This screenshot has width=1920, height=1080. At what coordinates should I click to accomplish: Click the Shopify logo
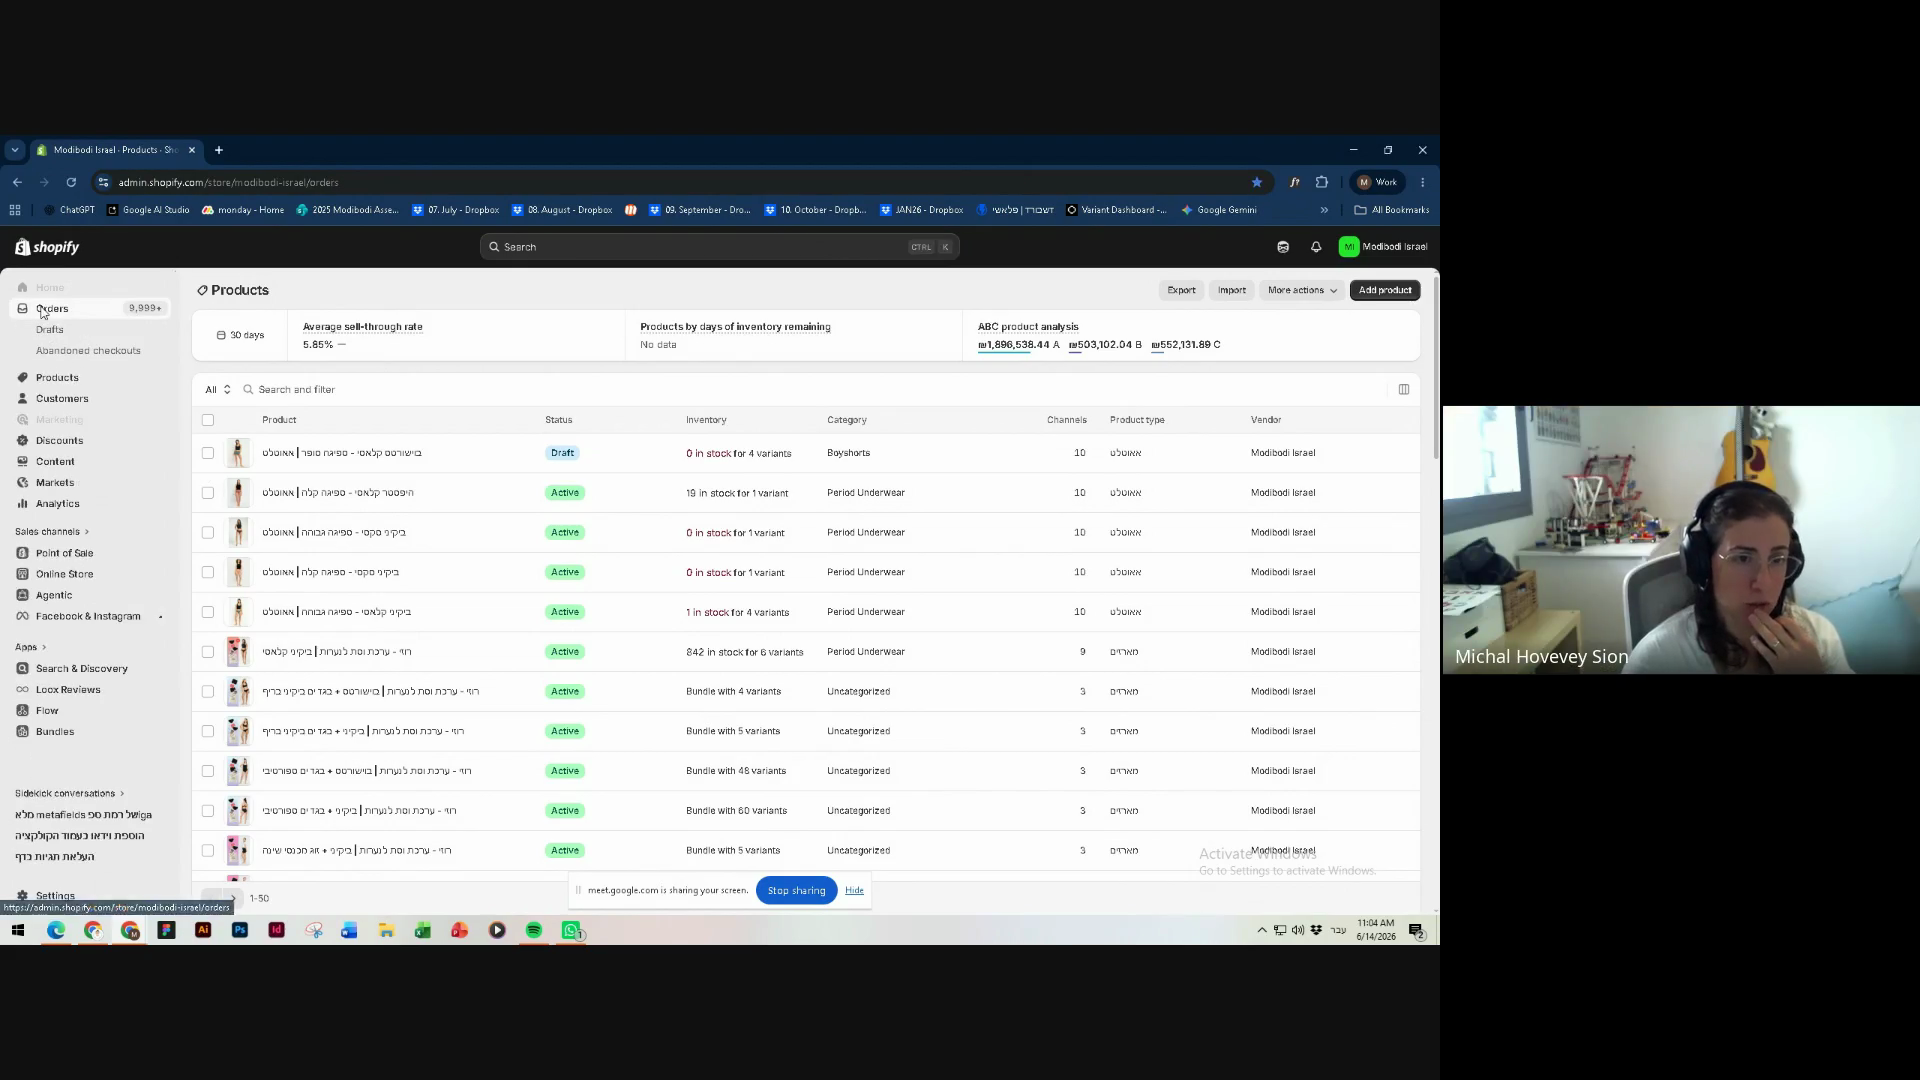point(47,247)
